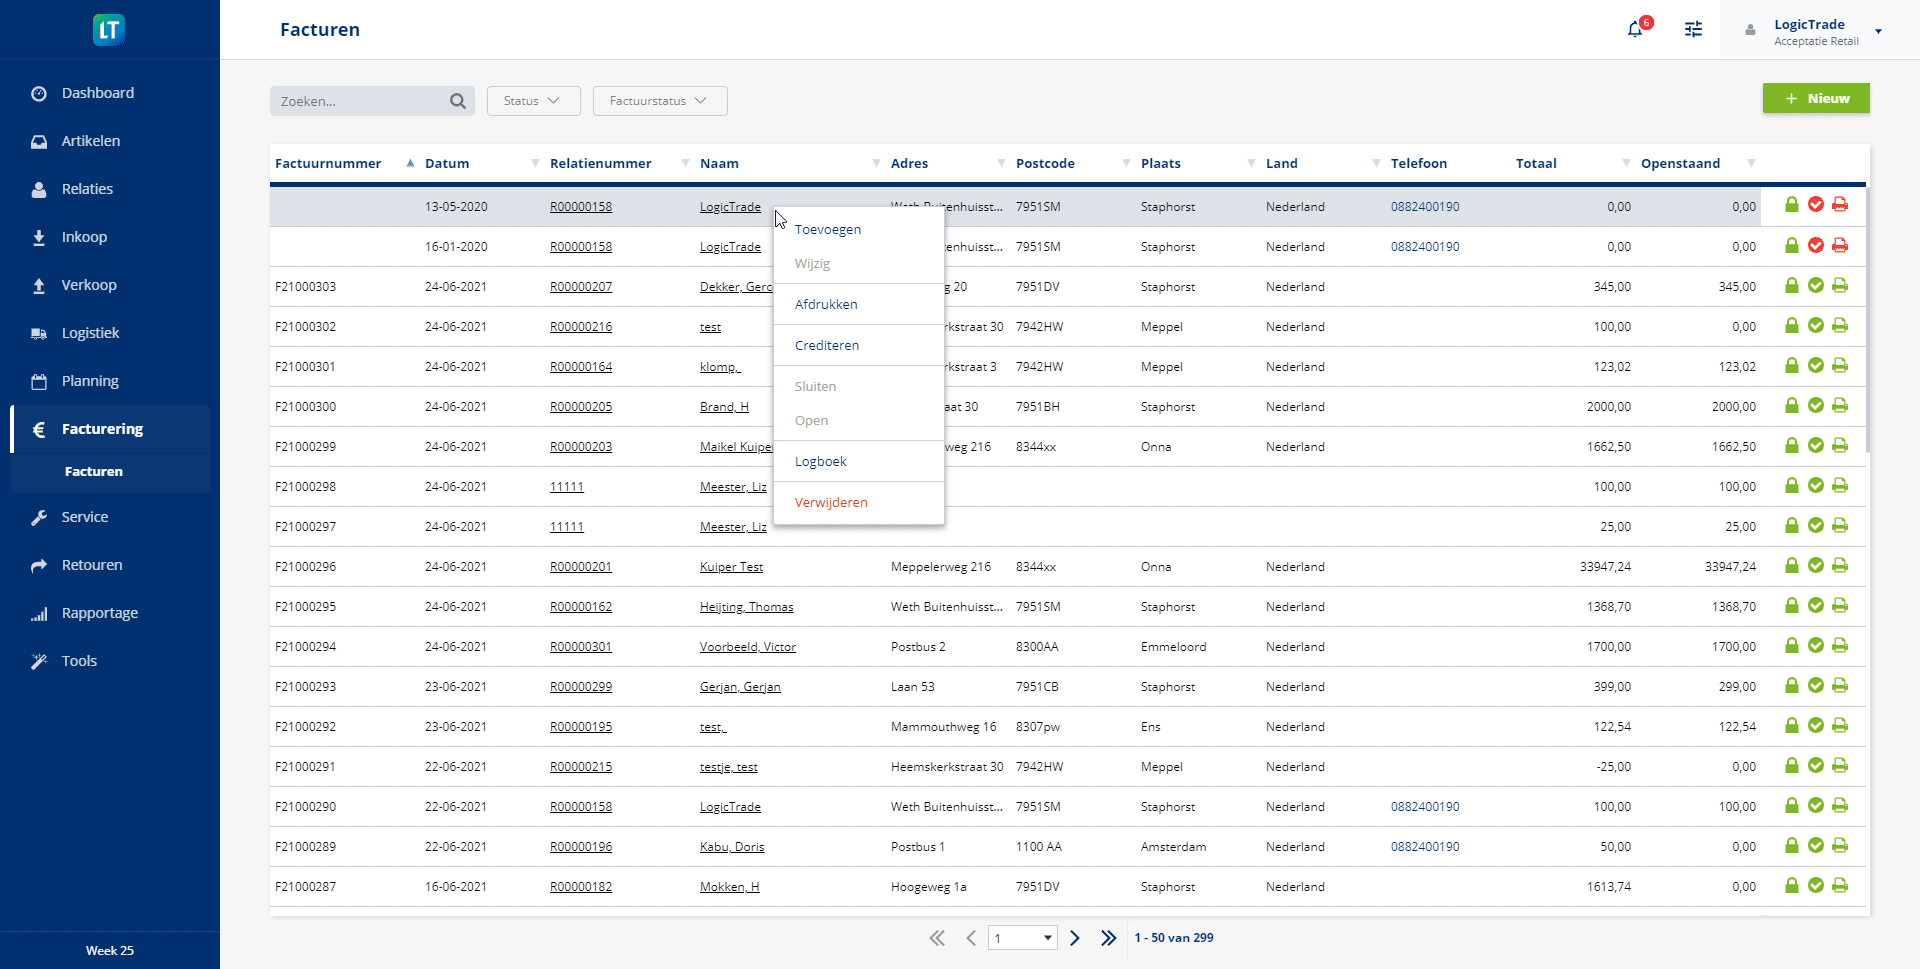This screenshot has height=969, width=1920.
Task: Click the lock icon for invoice F21000302
Action: pyautogui.click(x=1792, y=326)
